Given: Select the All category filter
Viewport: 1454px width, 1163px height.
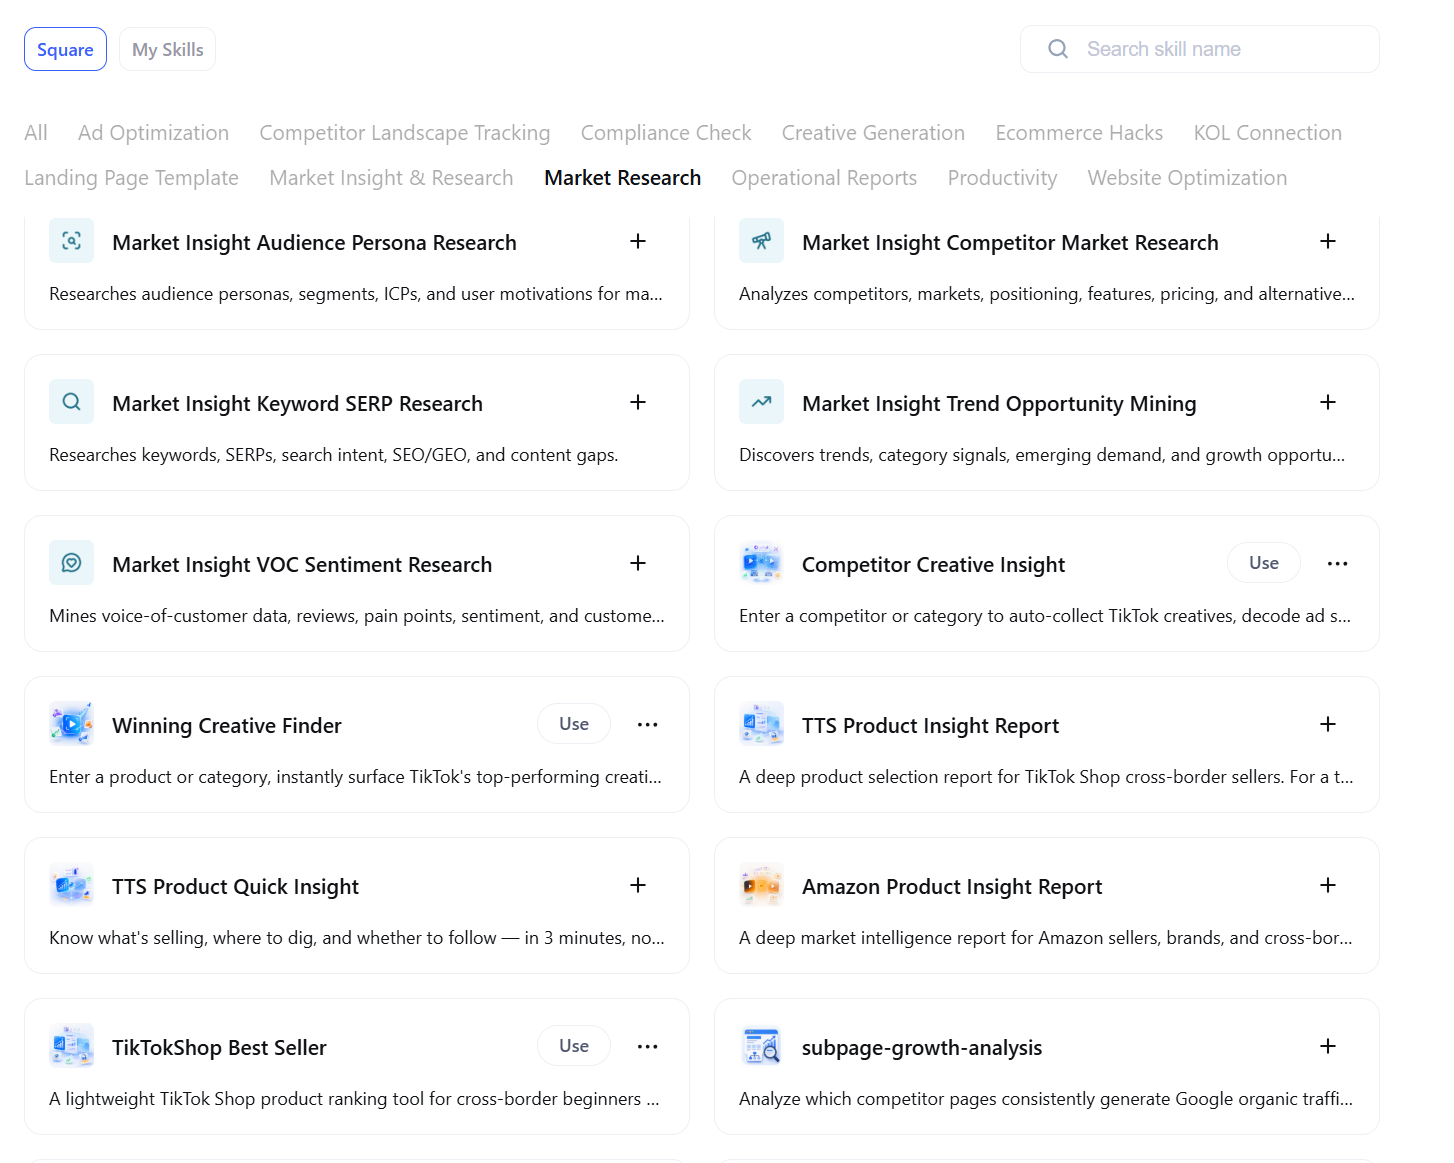Looking at the screenshot, I should [x=36, y=133].
